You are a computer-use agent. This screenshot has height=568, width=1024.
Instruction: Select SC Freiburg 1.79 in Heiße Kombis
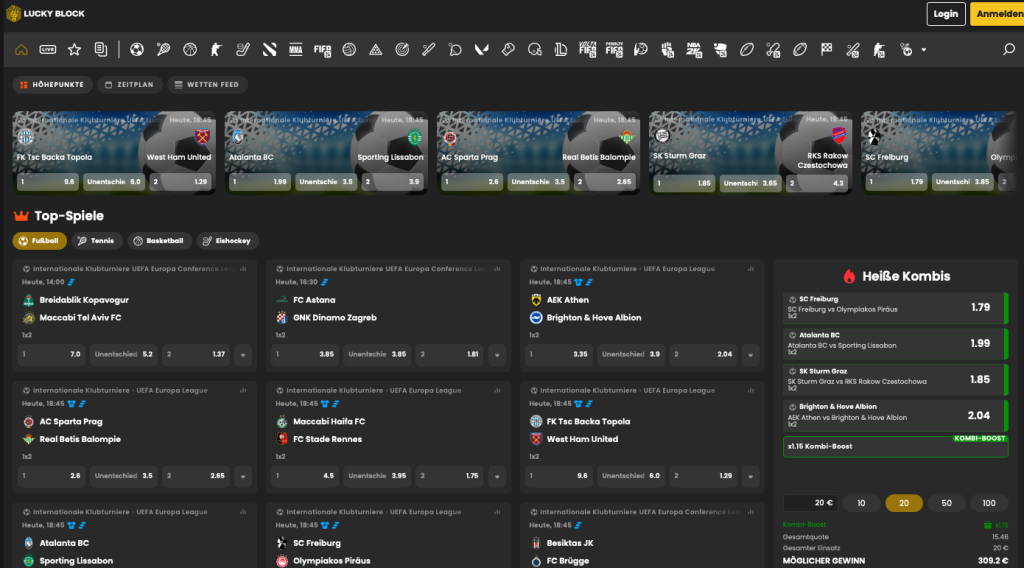click(895, 308)
